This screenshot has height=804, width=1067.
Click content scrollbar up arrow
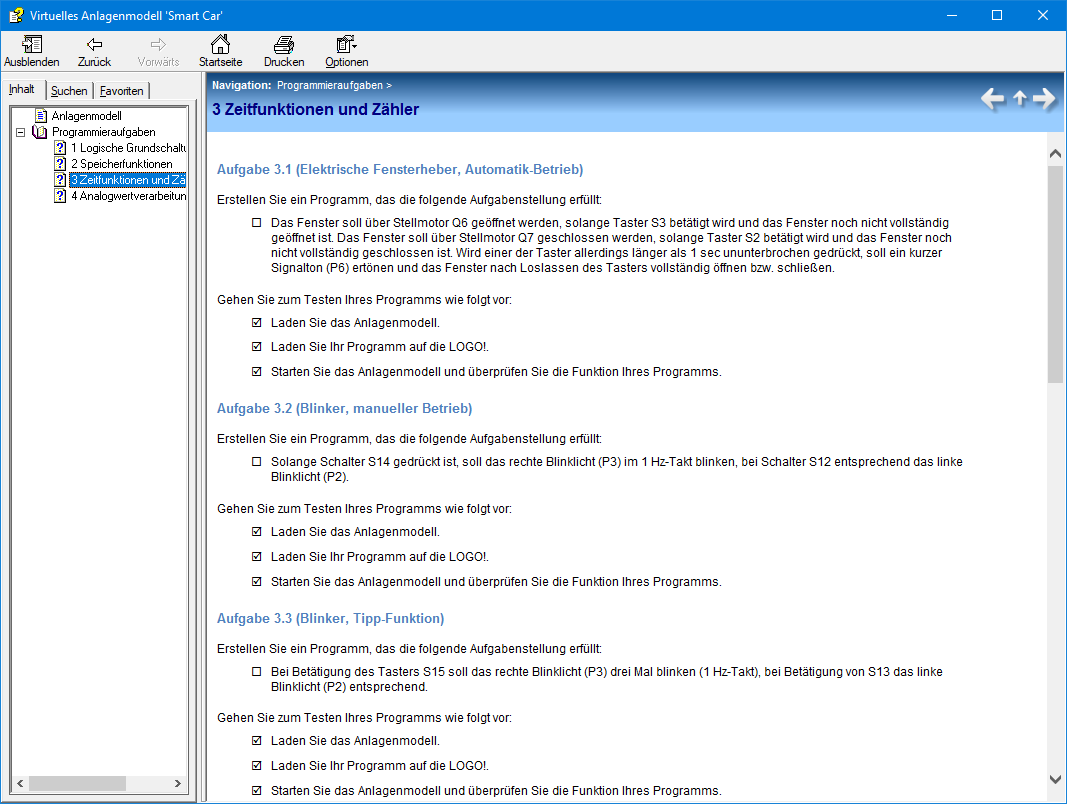1055,154
